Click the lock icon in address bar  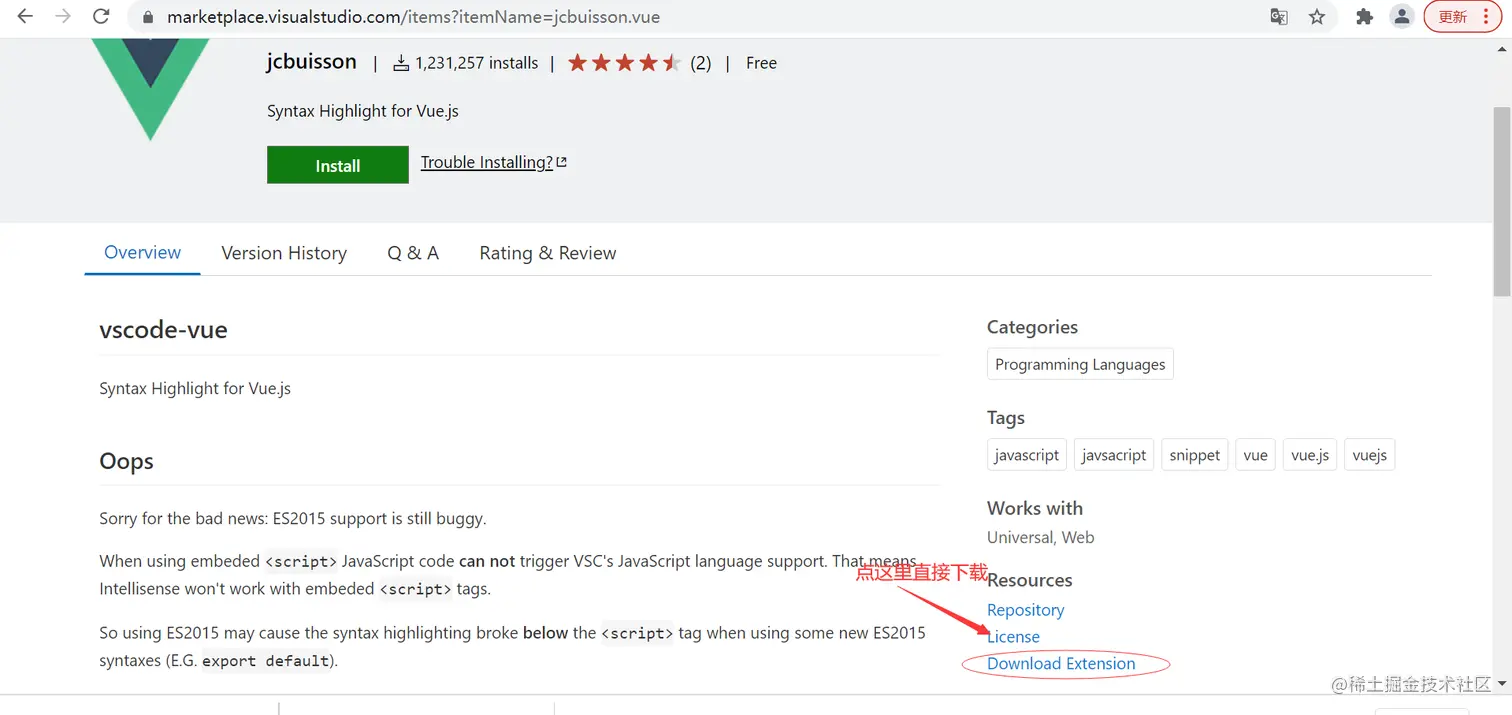[x=149, y=17]
